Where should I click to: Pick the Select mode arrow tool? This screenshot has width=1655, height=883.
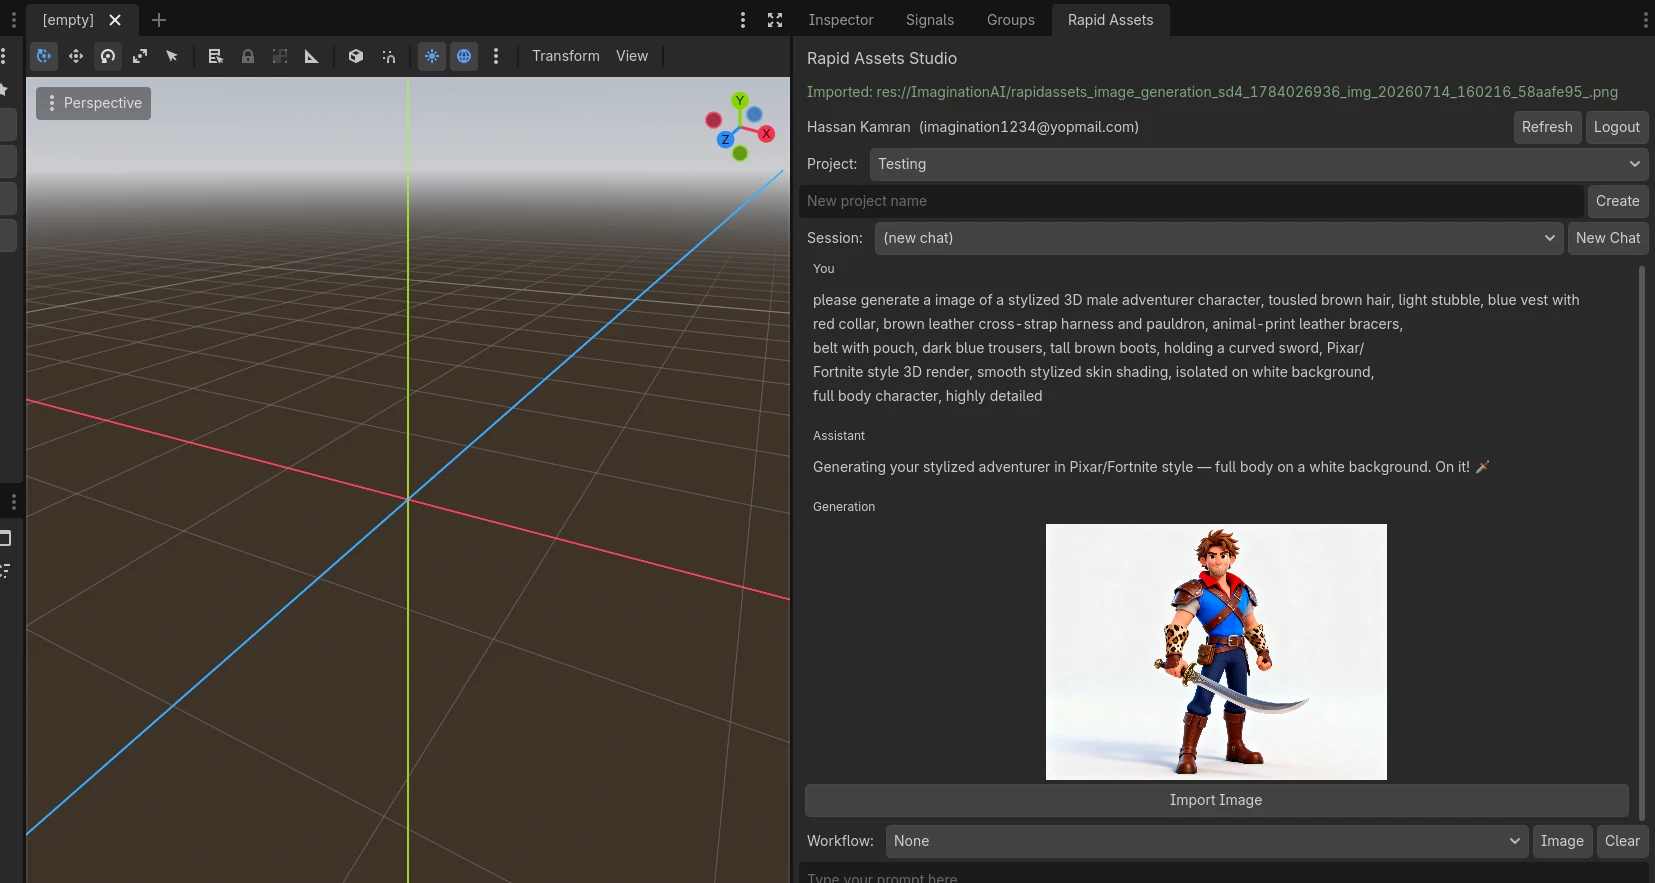[172, 56]
